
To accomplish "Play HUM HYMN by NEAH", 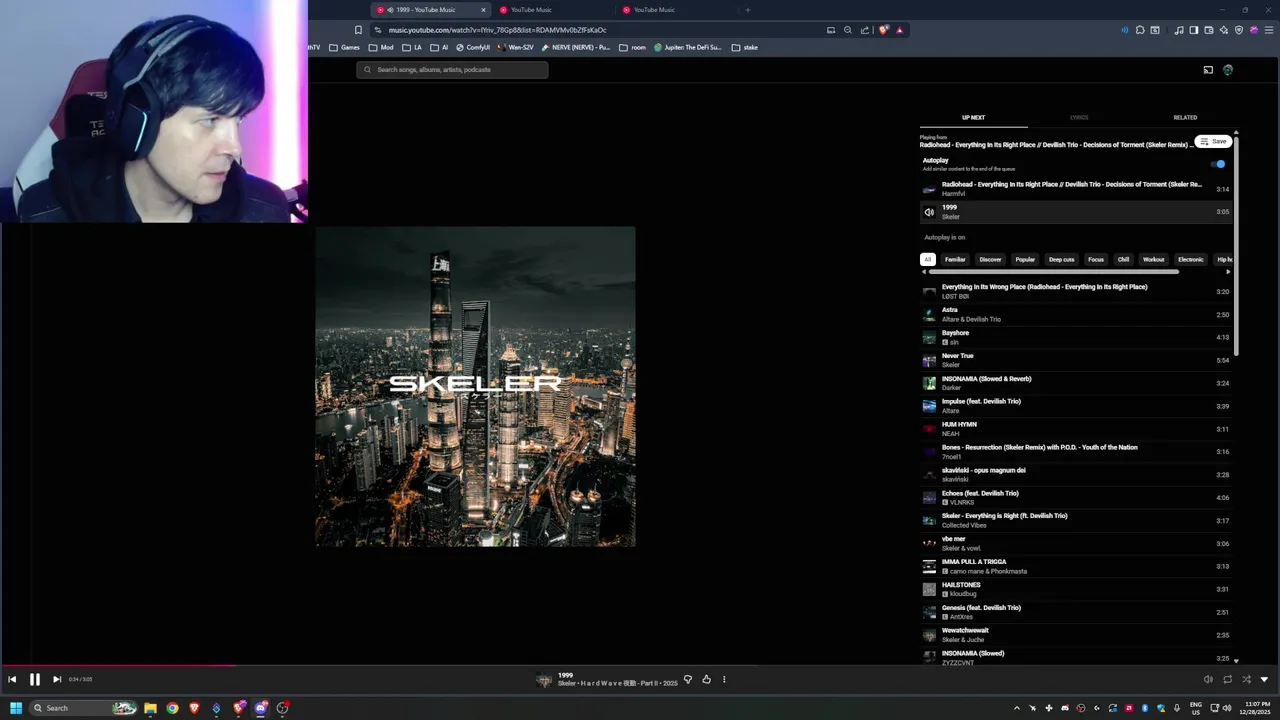I will point(1075,429).
